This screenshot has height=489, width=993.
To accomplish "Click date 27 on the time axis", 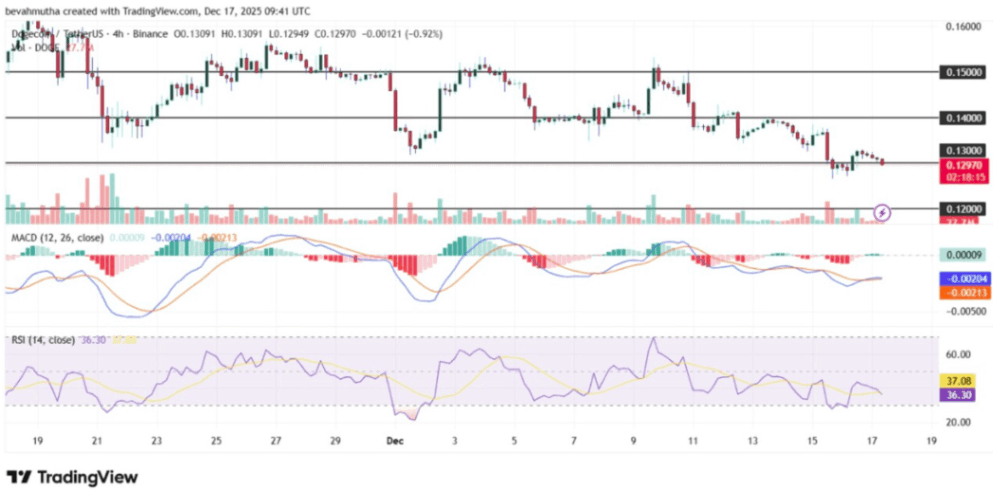I will click(x=275, y=441).
